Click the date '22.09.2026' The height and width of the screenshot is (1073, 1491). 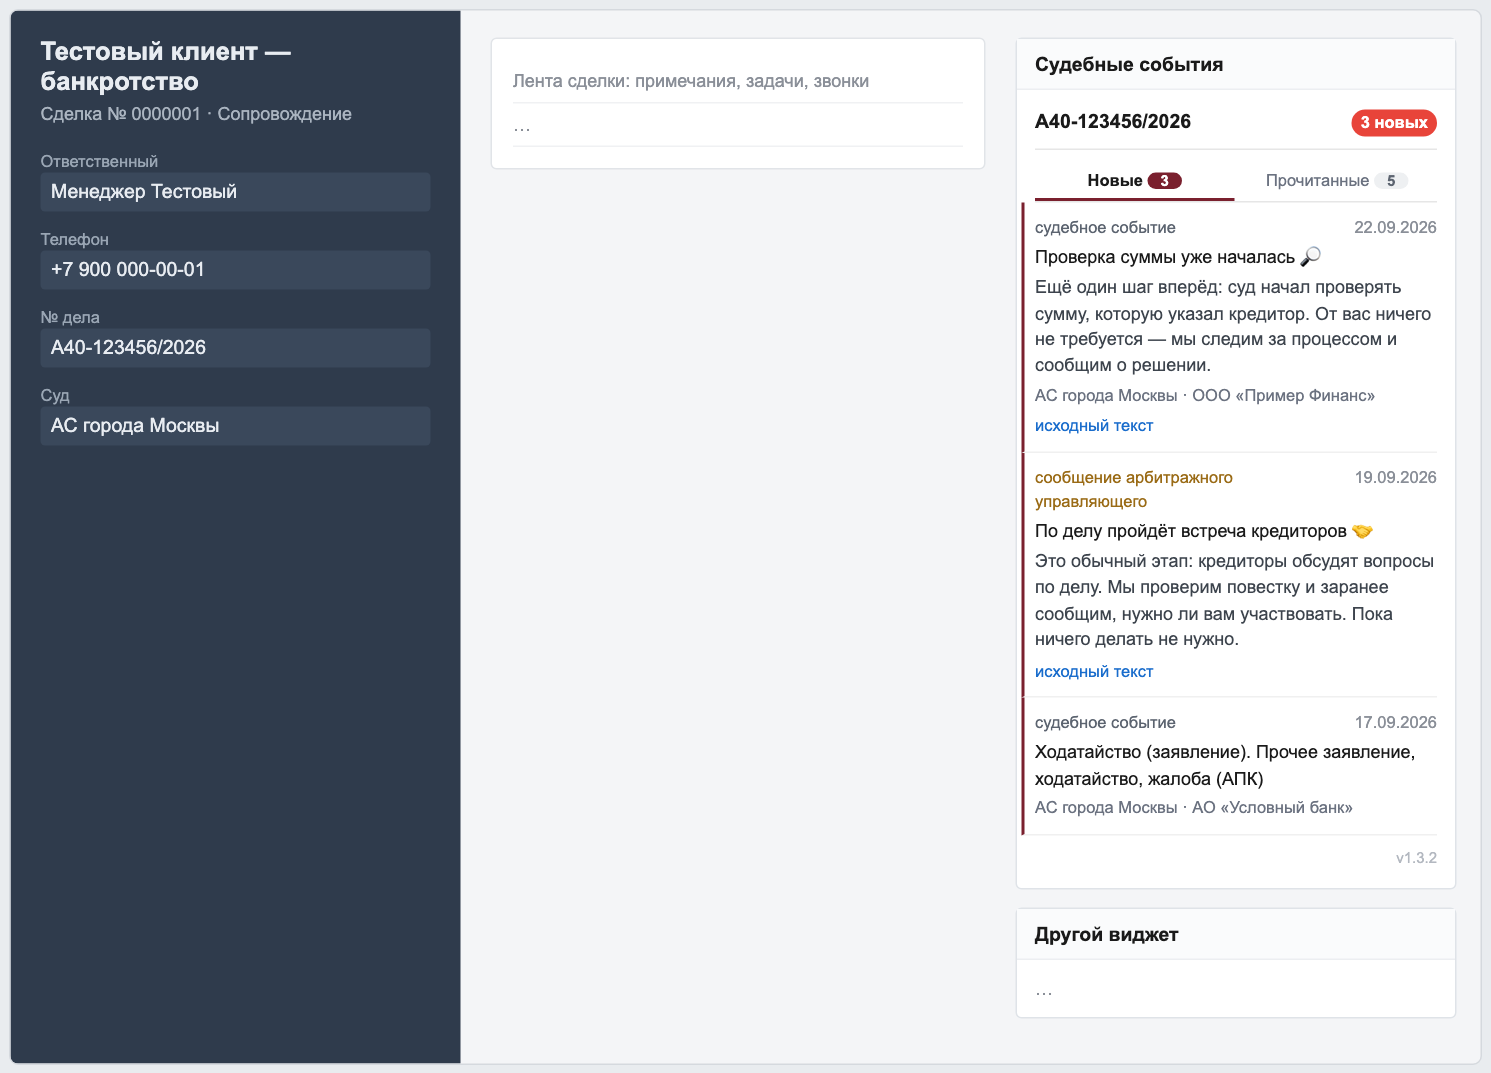click(x=1395, y=228)
